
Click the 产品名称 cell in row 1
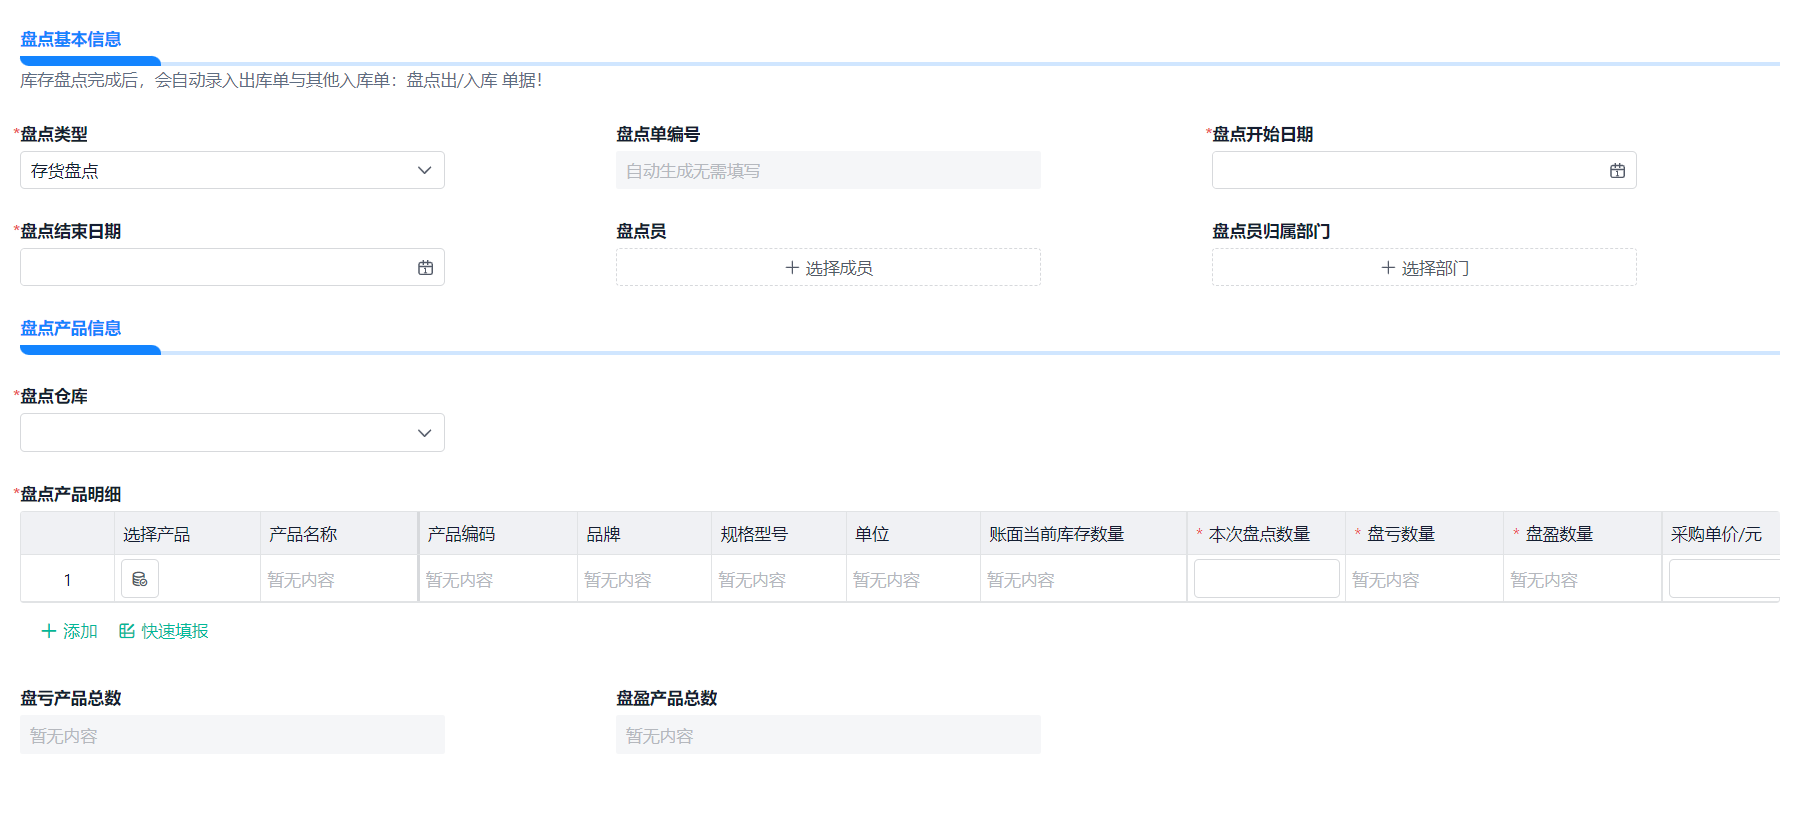[x=339, y=579]
